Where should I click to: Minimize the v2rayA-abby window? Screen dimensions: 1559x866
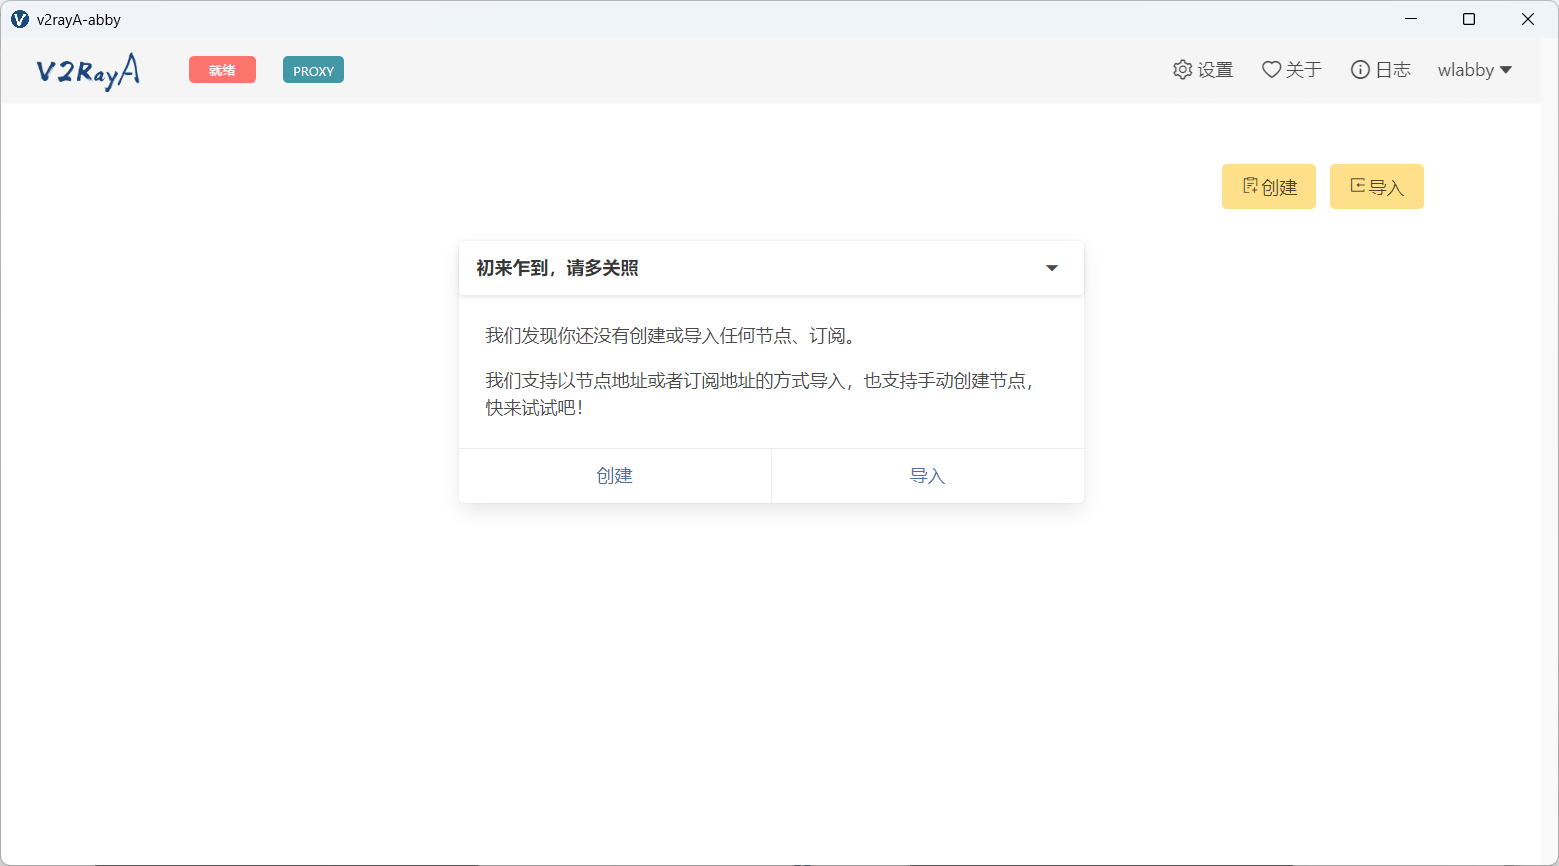pos(1411,19)
